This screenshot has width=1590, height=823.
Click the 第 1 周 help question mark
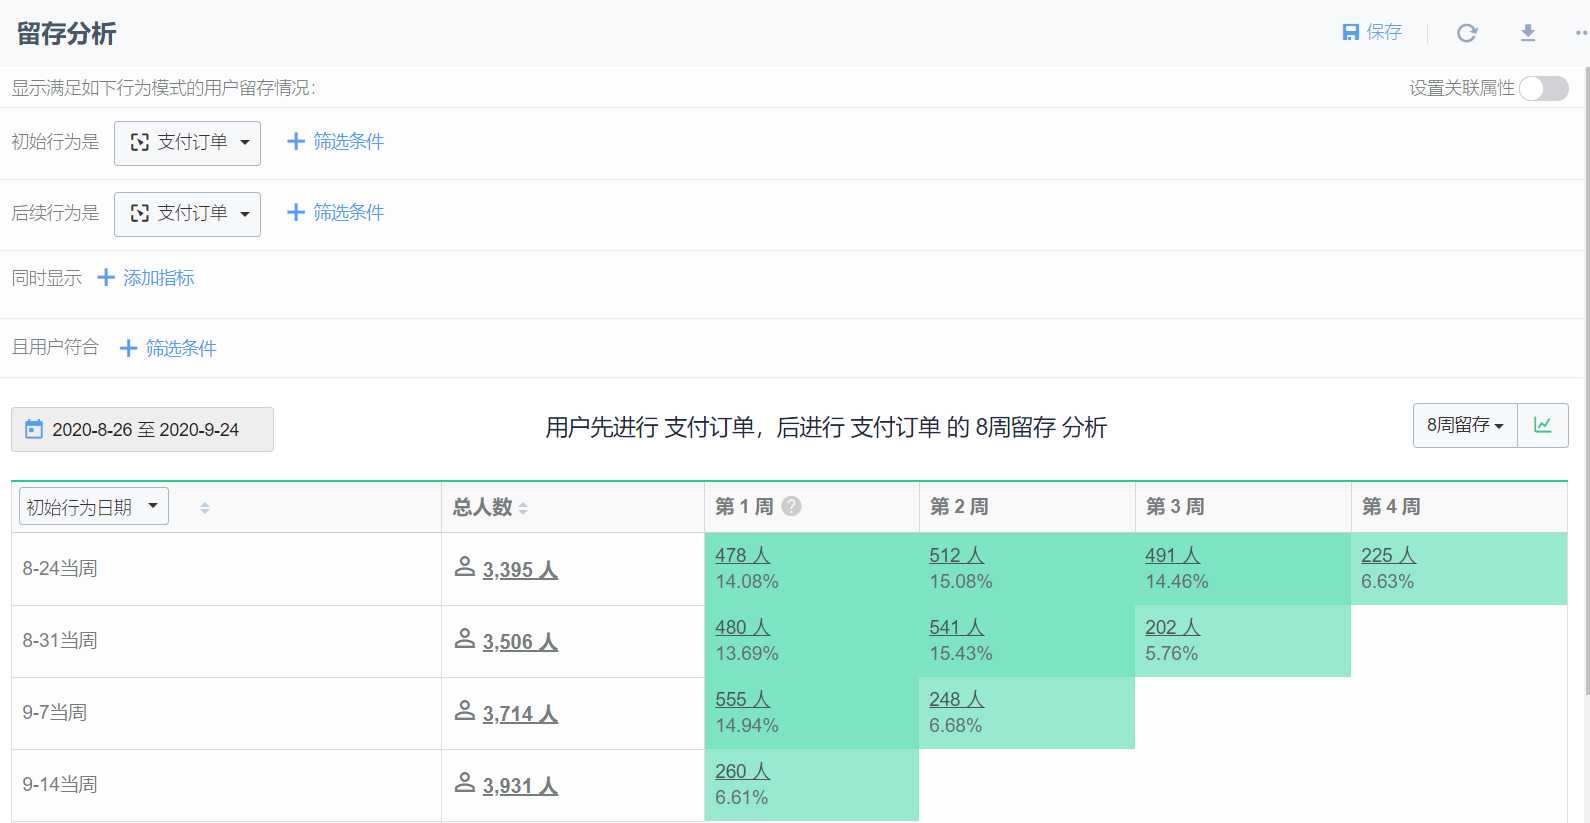(x=791, y=506)
